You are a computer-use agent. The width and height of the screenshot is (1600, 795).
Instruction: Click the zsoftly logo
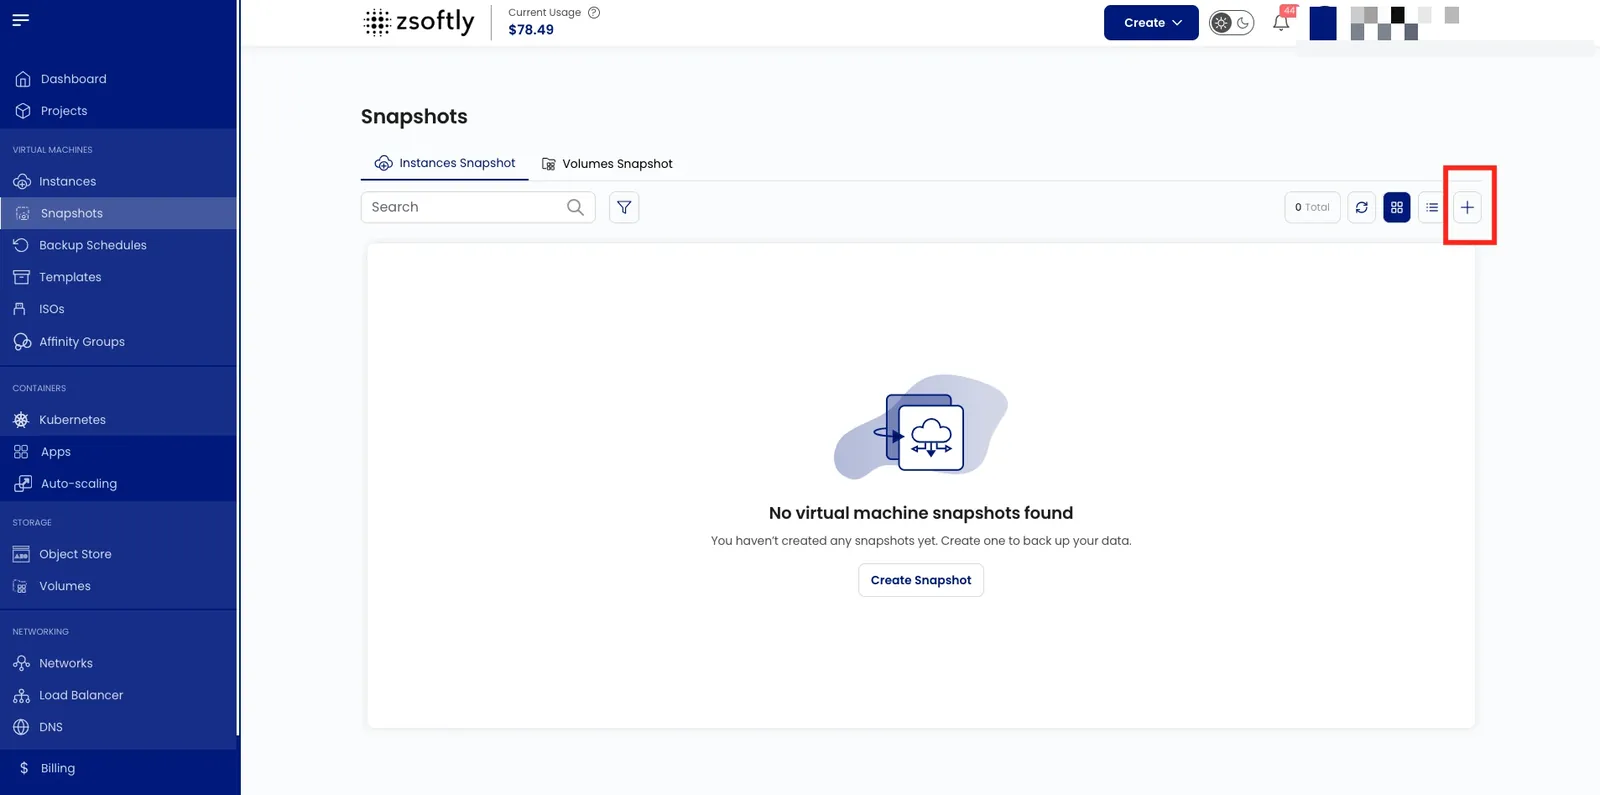(419, 22)
